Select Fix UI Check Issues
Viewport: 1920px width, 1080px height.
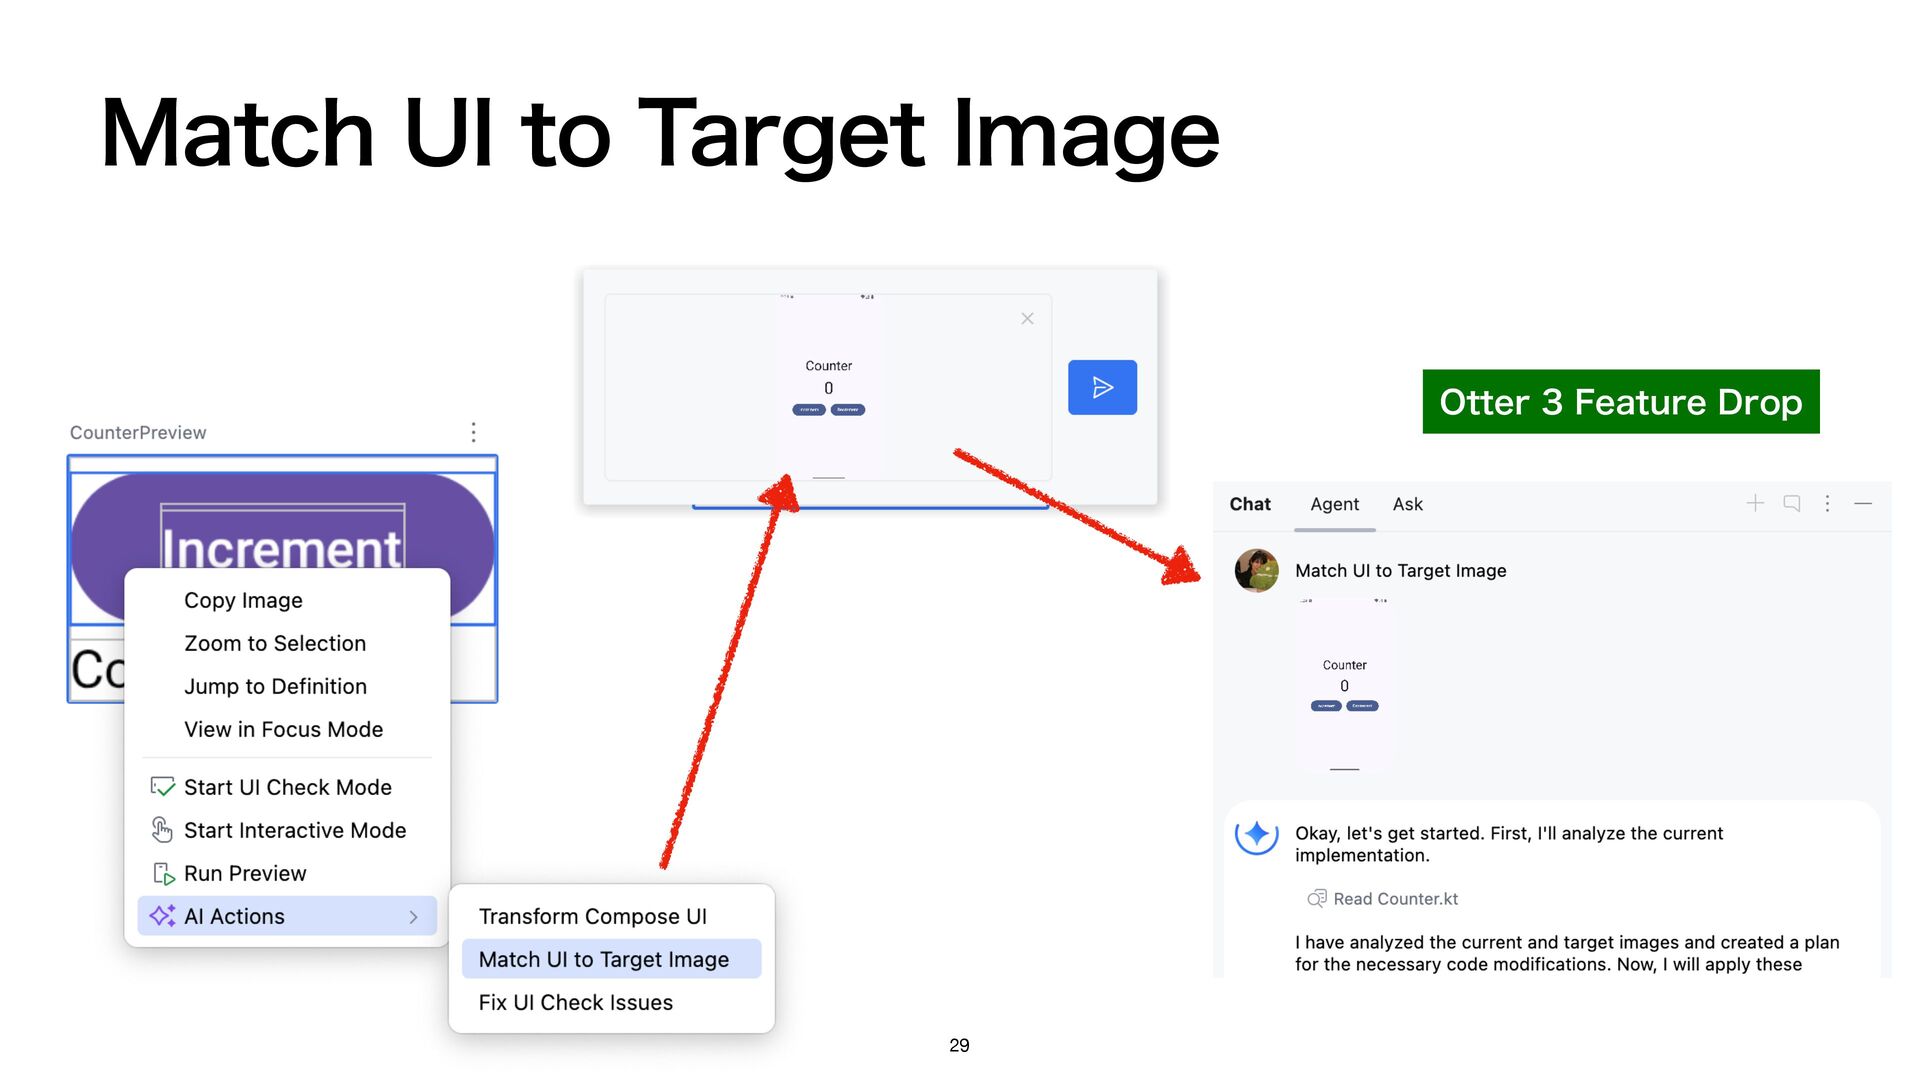pyautogui.click(x=575, y=1002)
